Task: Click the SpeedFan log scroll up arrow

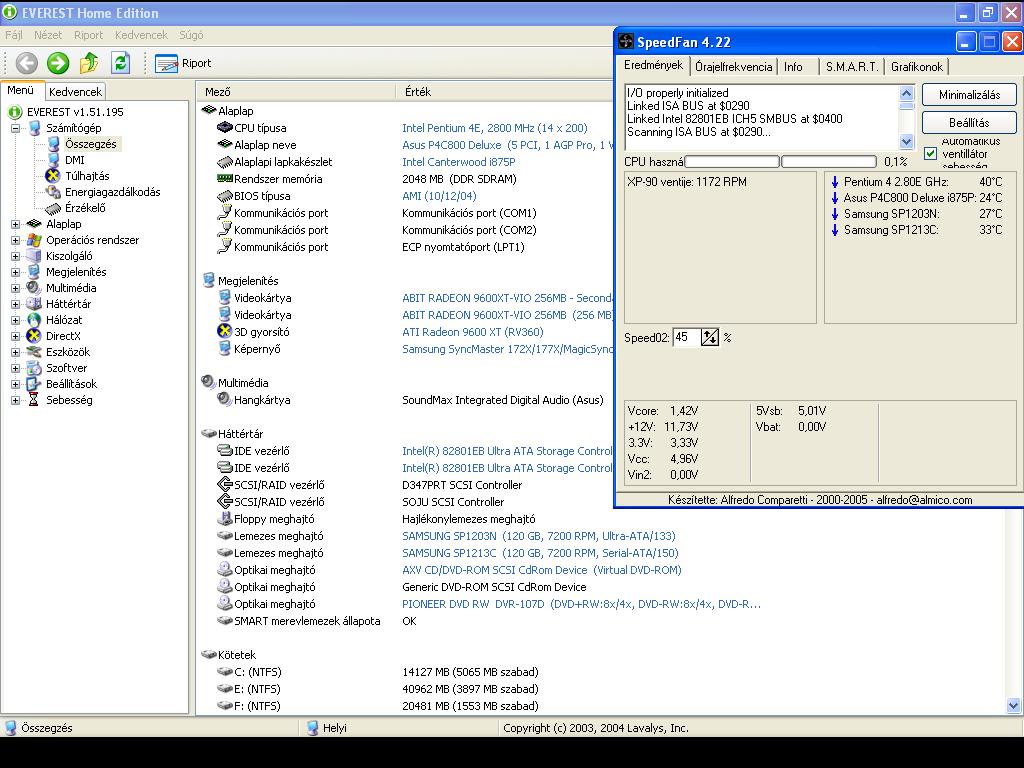Action: tap(906, 93)
